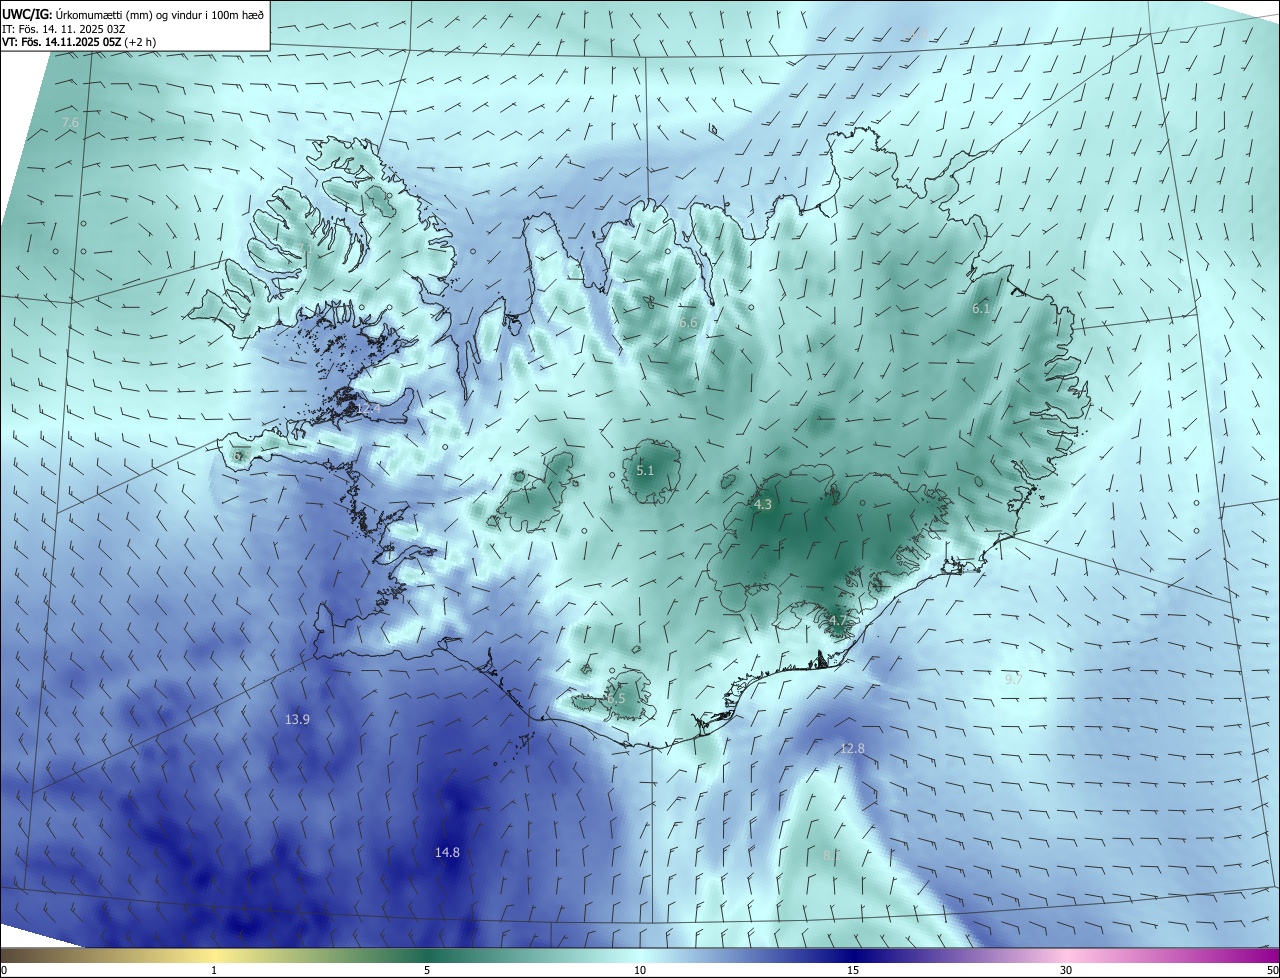Click the 14.8 value label south of Iceland
This screenshot has width=1280, height=978.
[x=447, y=852]
